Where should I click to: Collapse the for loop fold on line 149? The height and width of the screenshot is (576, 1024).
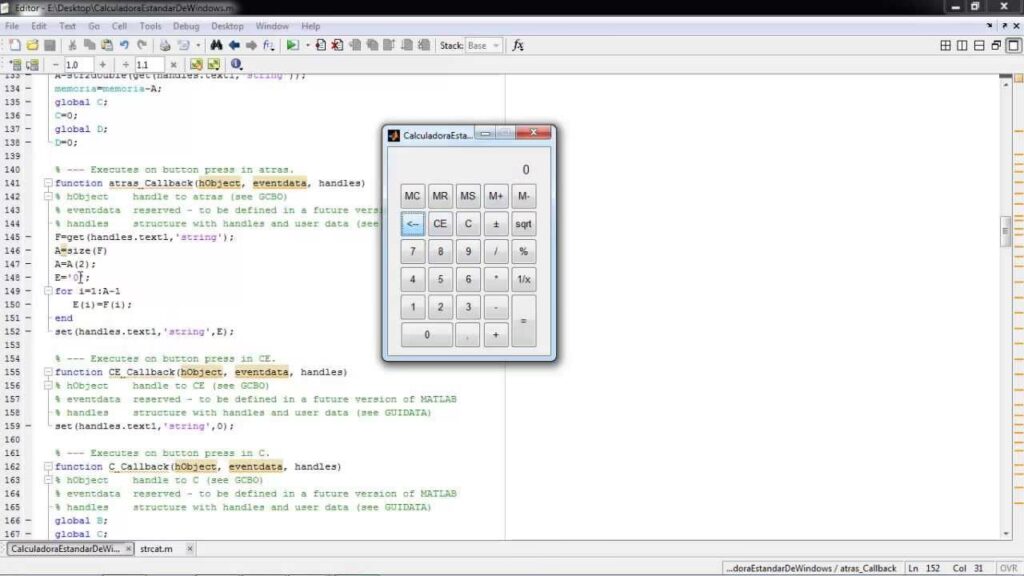pyautogui.click(x=48, y=292)
